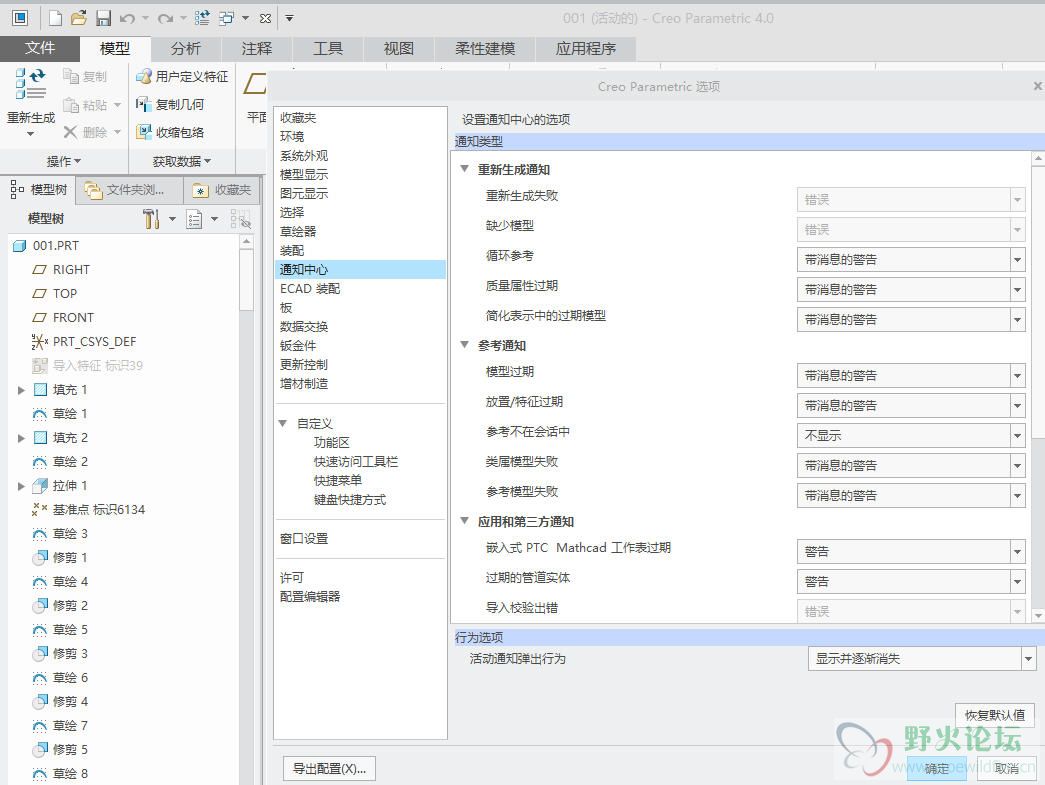Expand the 填充 1 tree node
The width and height of the screenshot is (1045, 785).
(21, 390)
